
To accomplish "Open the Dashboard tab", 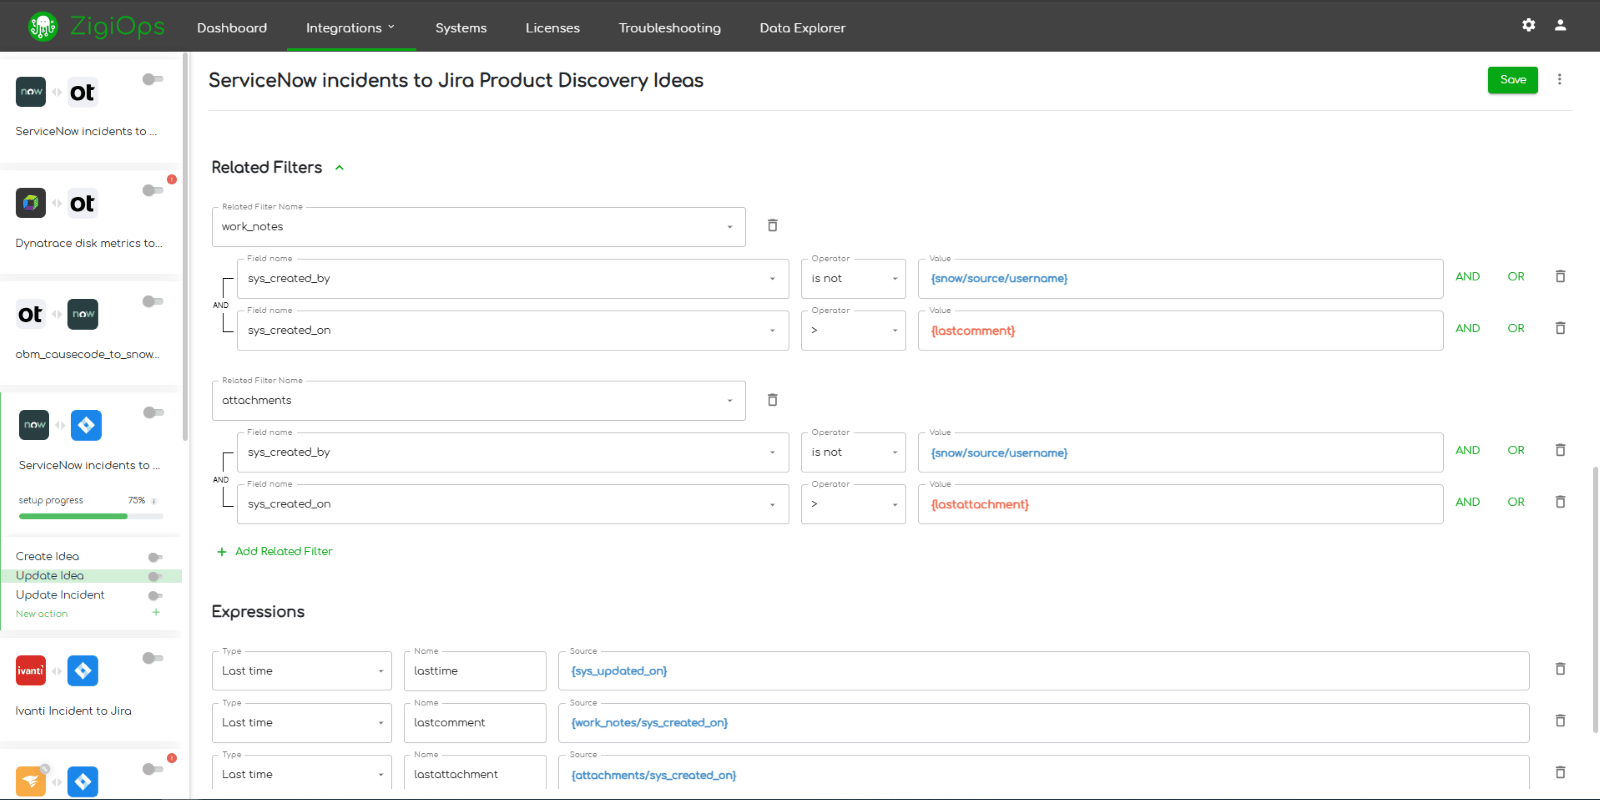I will (x=232, y=28).
